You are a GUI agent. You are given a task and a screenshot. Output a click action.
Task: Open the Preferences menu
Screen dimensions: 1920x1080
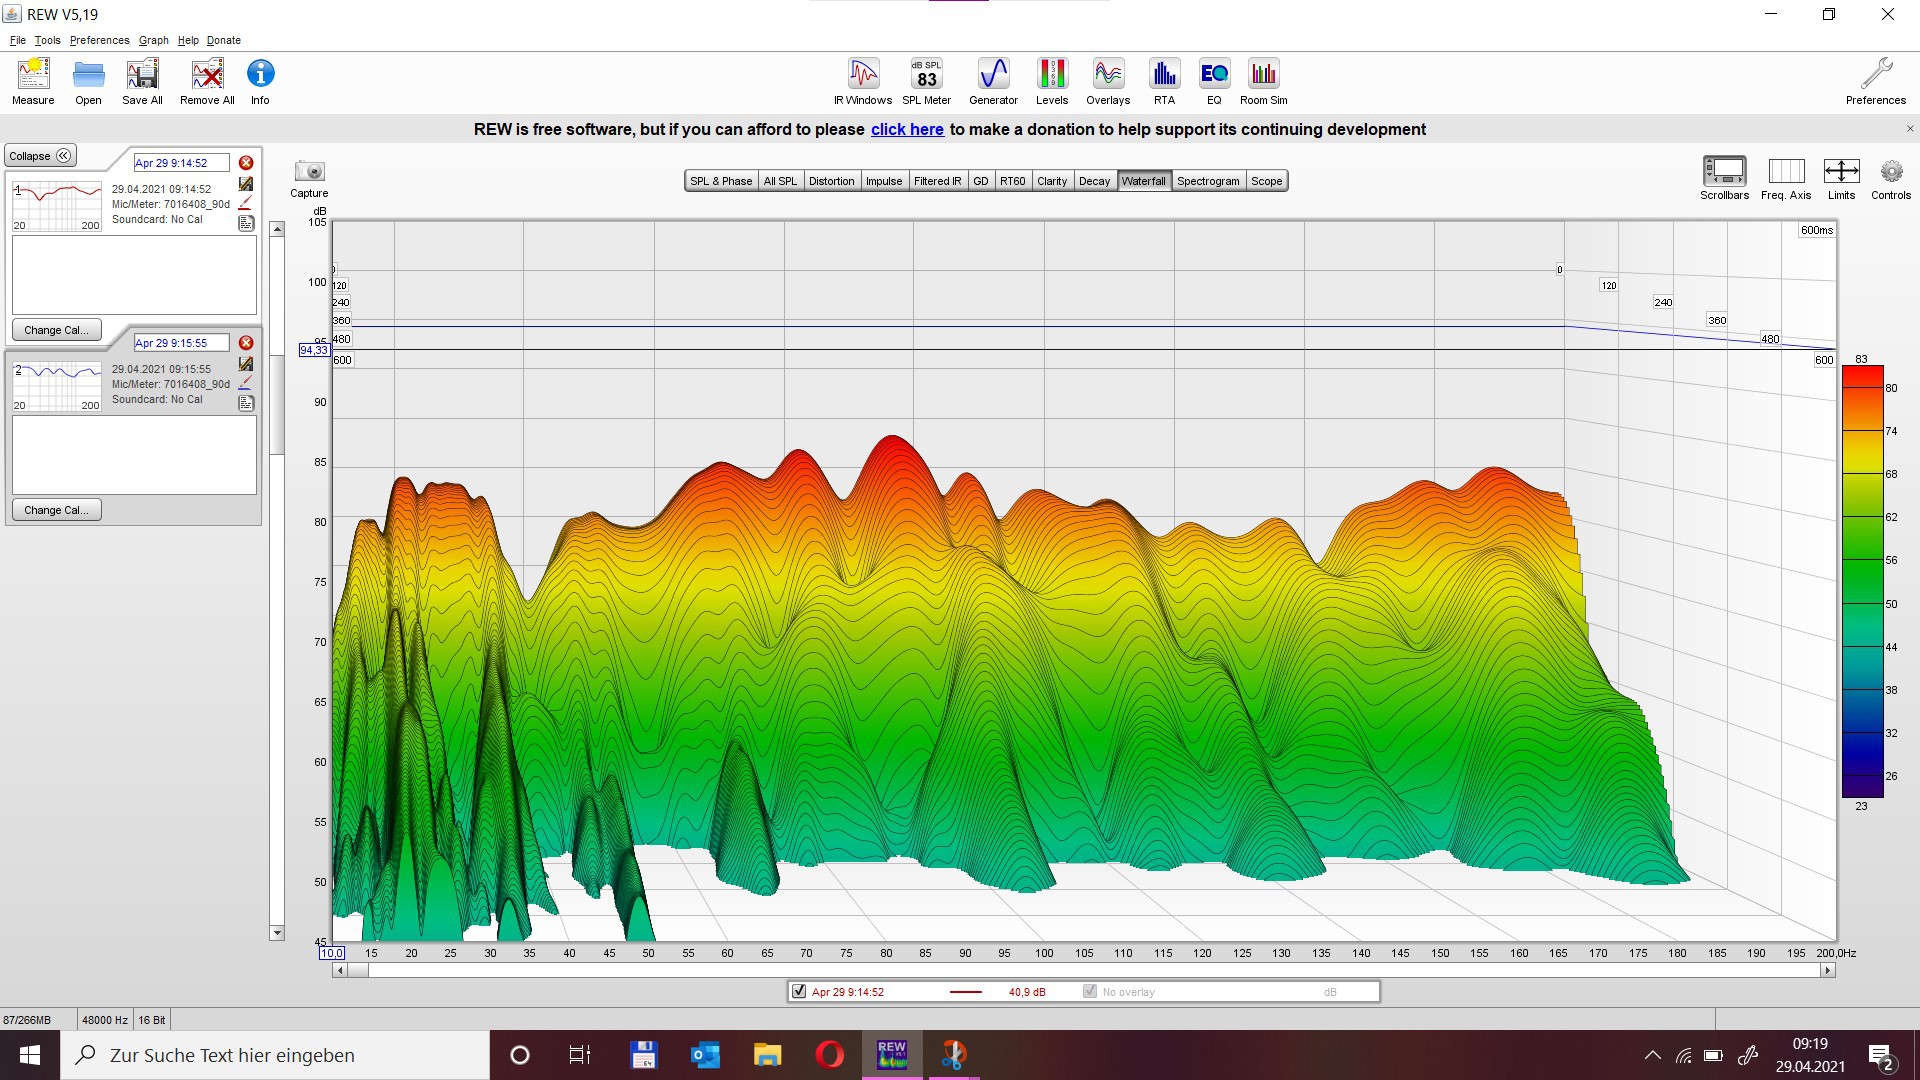(x=99, y=40)
